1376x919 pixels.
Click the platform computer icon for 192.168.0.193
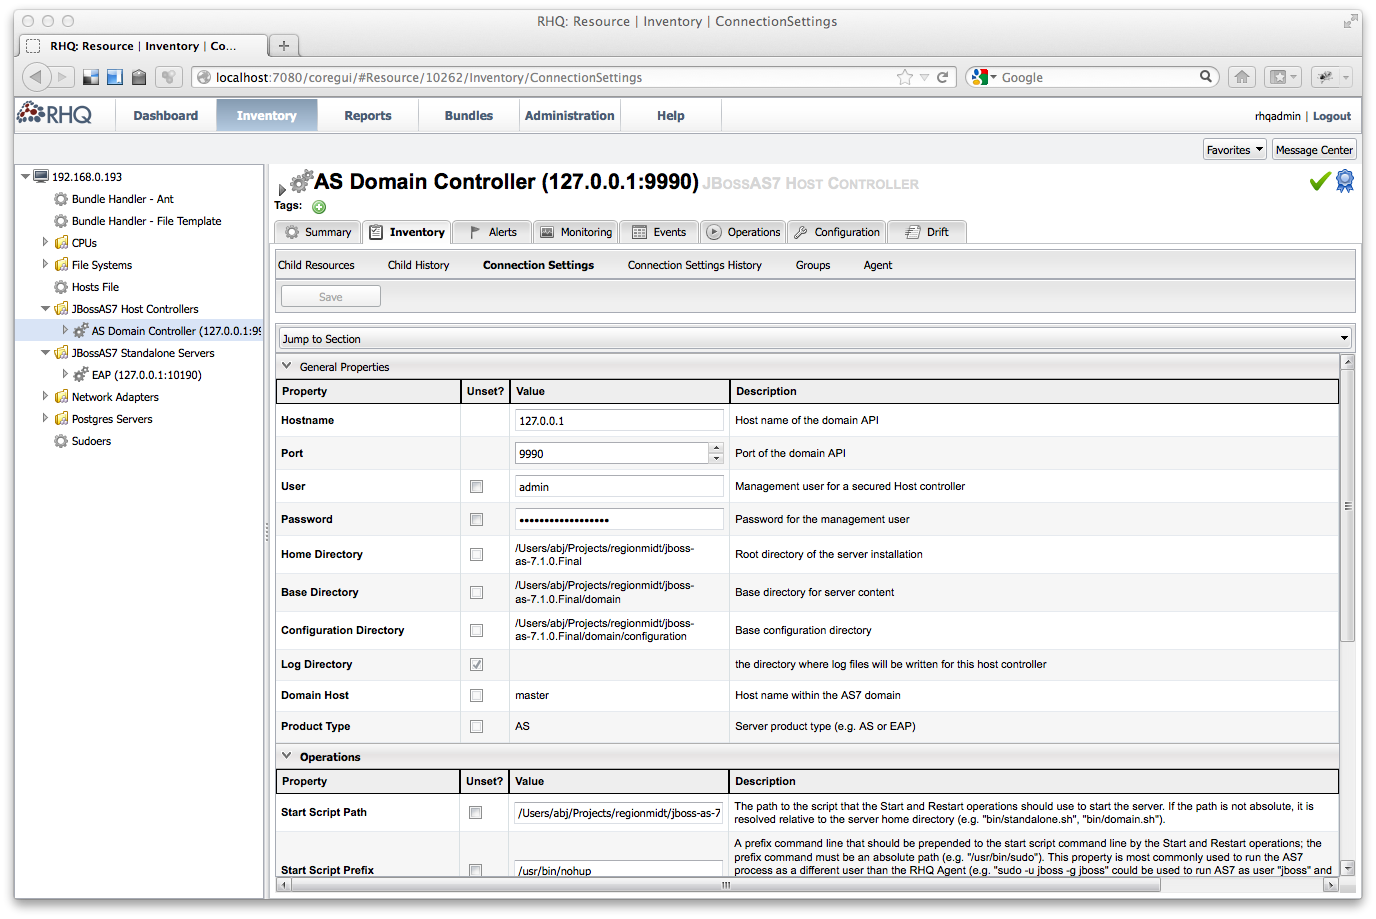point(41,176)
